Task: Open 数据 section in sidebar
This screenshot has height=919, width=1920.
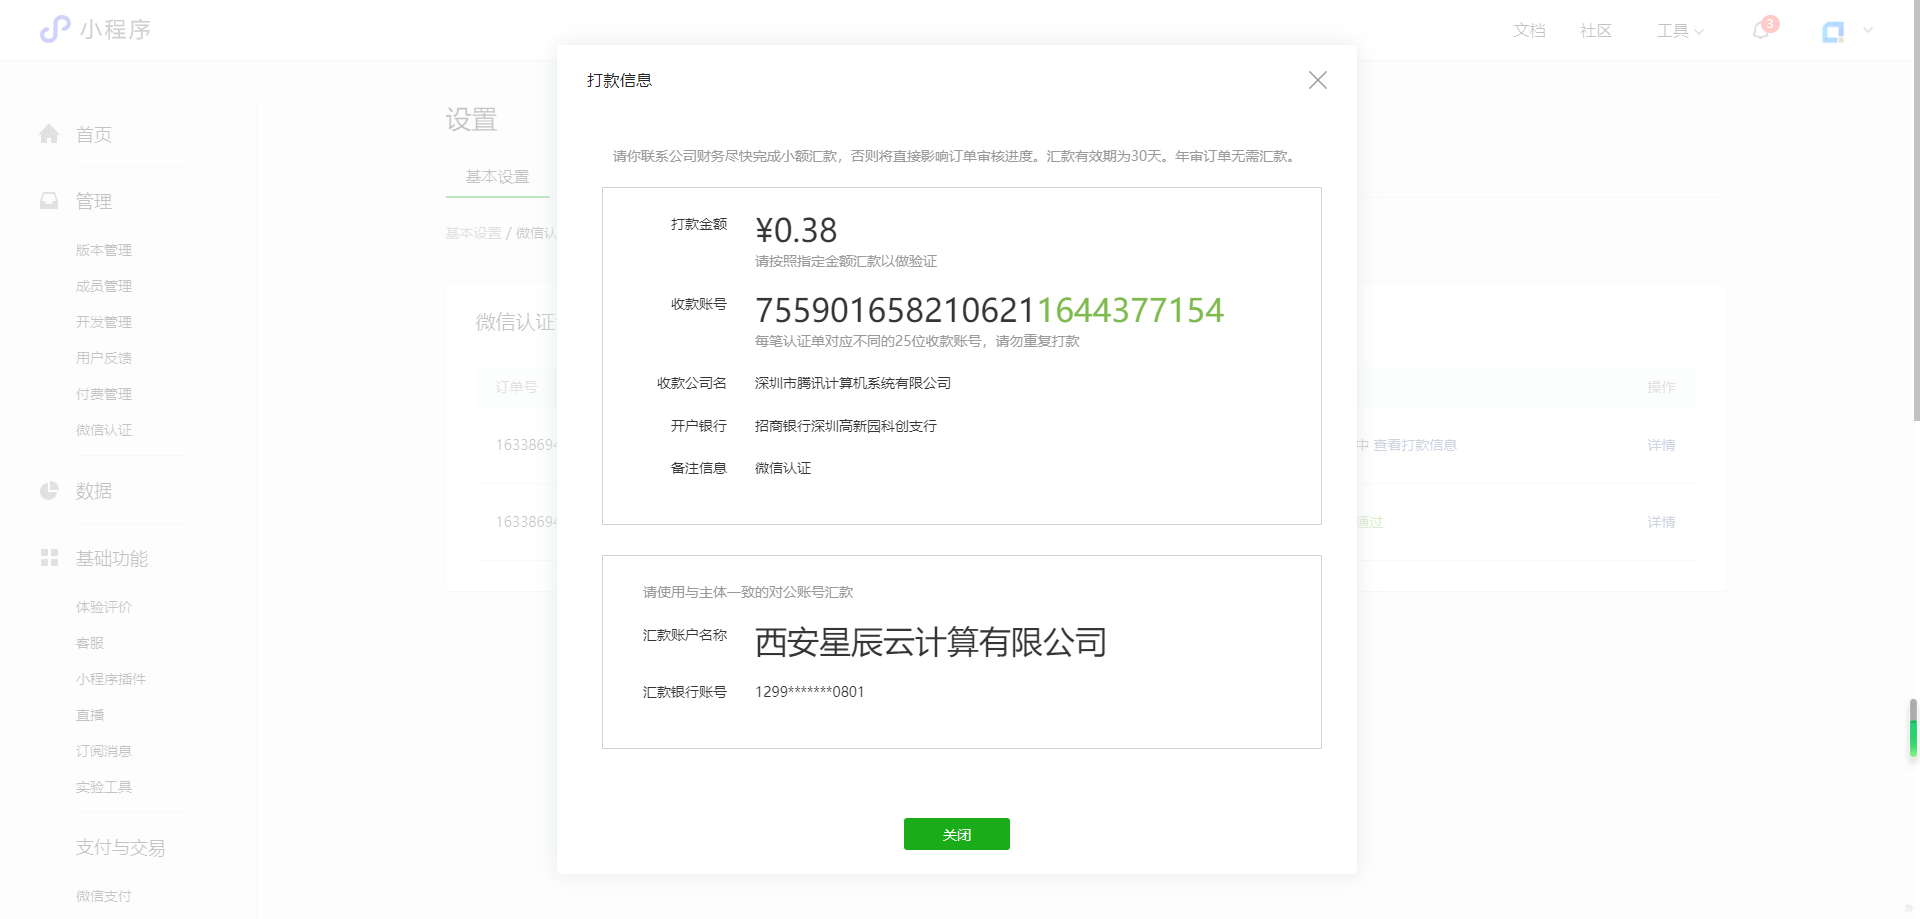Action: [94, 491]
